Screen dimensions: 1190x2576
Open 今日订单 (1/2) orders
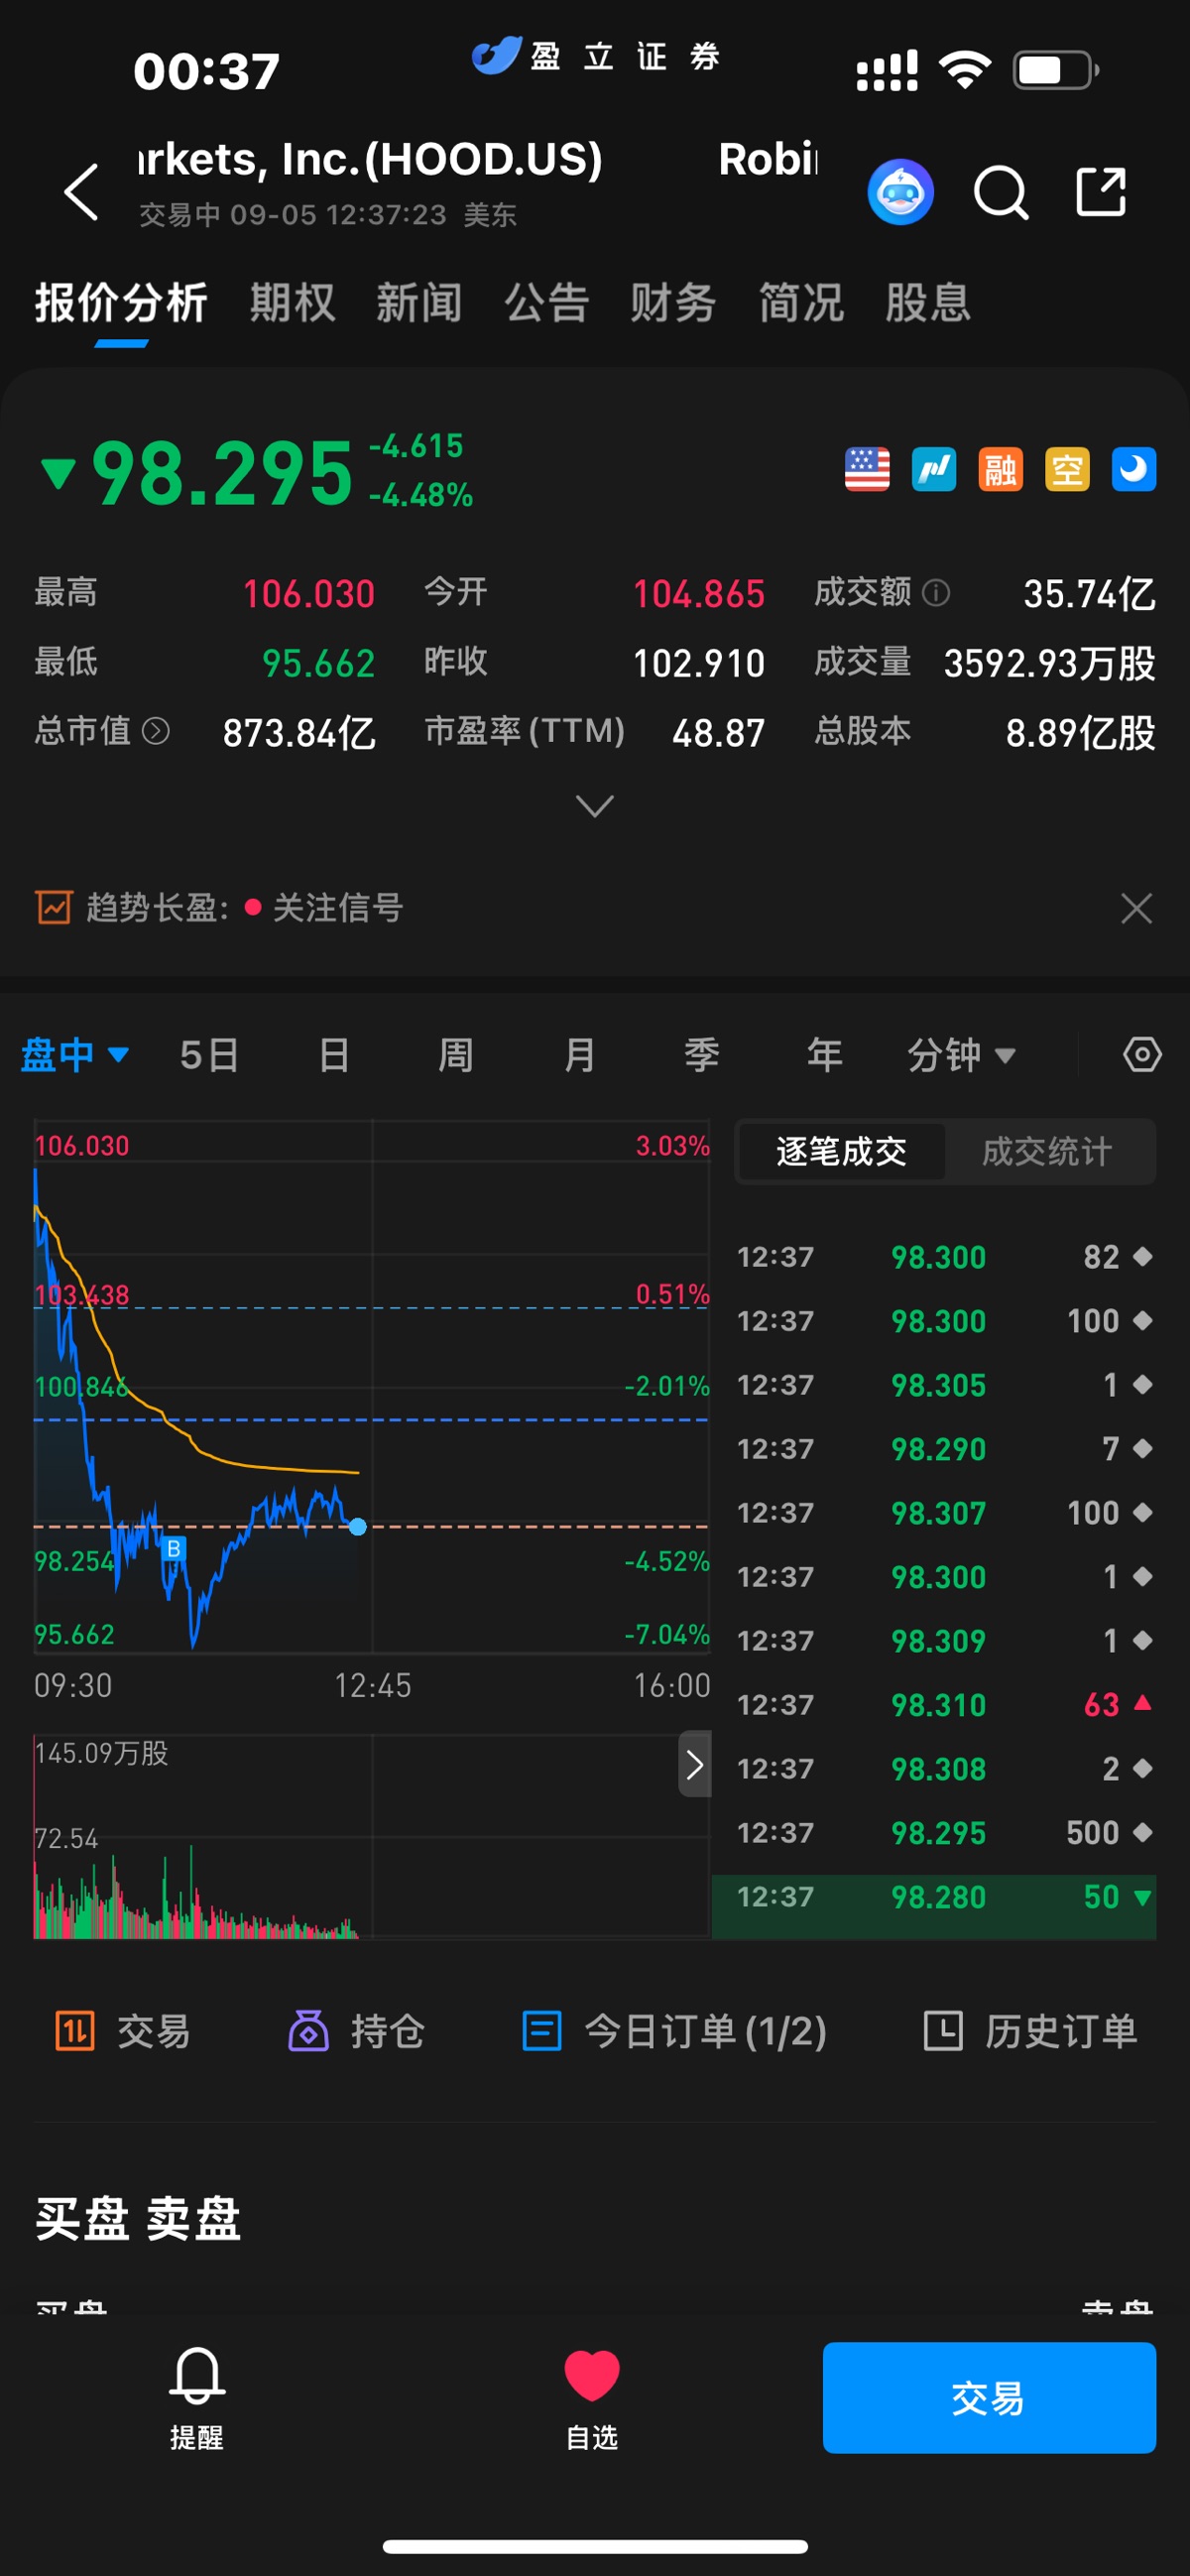(675, 2031)
